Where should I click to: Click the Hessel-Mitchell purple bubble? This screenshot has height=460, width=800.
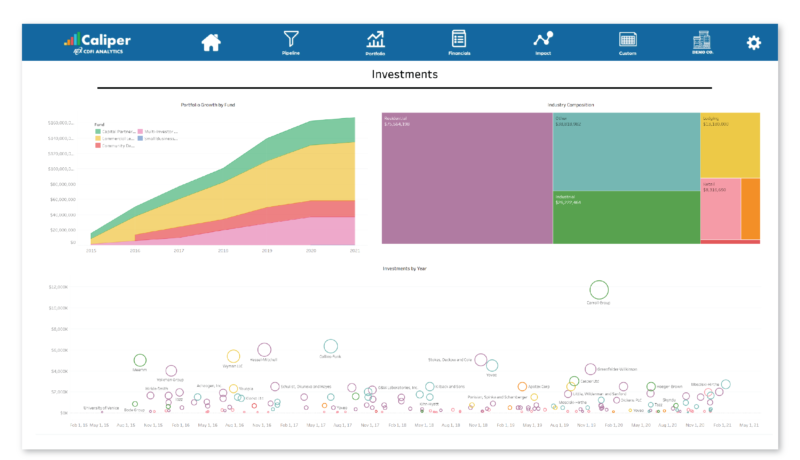click(264, 349)
